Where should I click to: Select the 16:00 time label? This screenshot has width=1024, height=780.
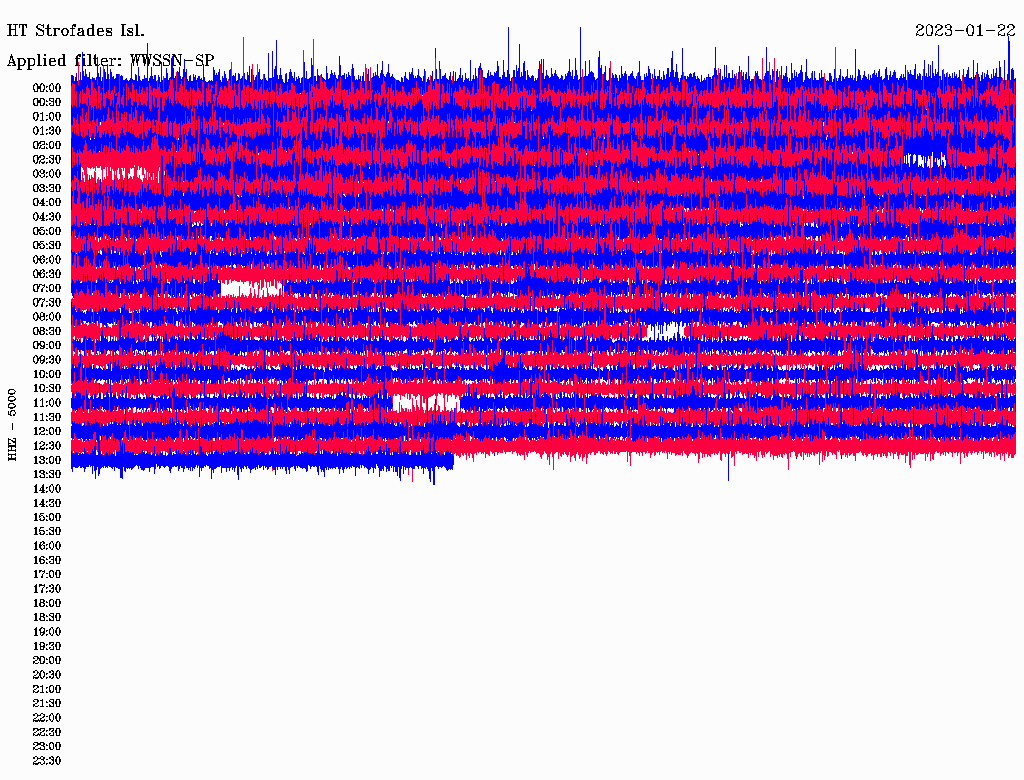47,545
